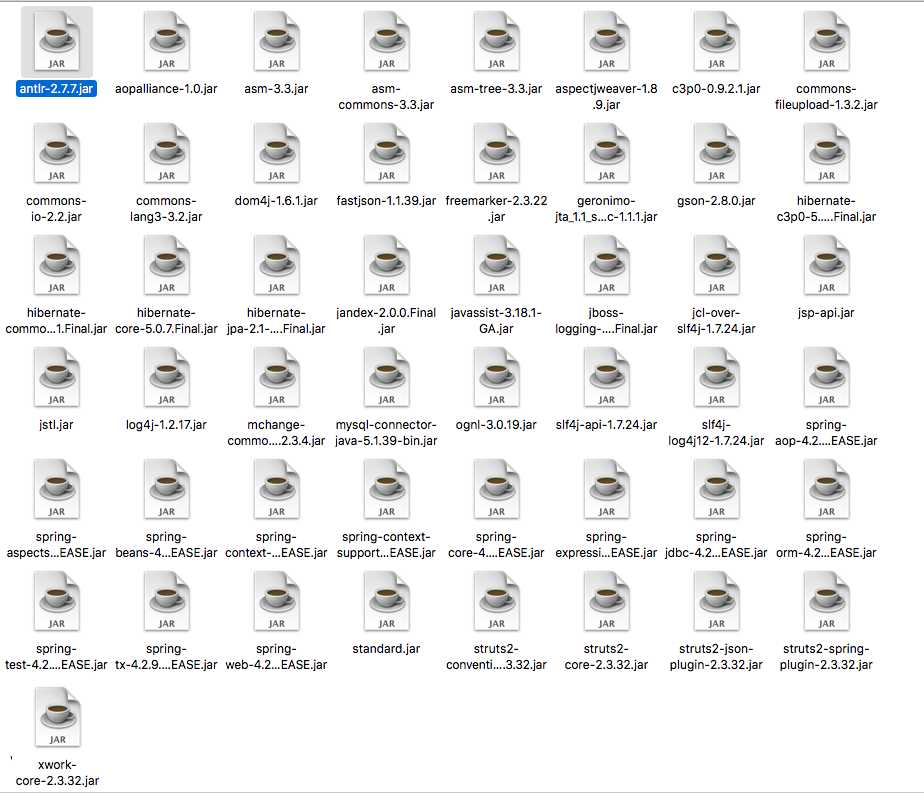This screenshot has width=924, height=794.
Task: Select the spring-orm jar icon
Action: (x=826, y=490)
